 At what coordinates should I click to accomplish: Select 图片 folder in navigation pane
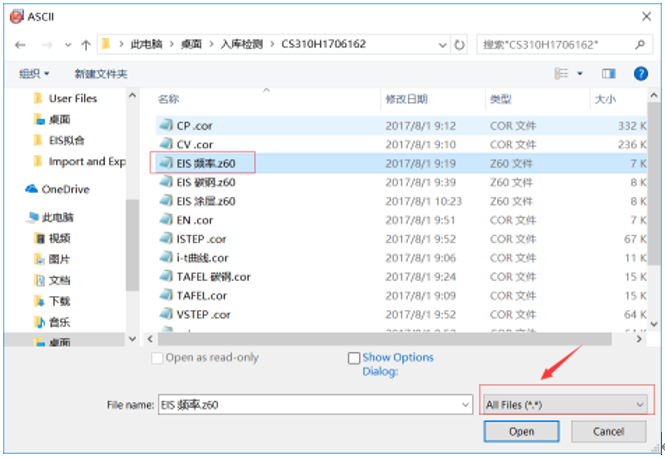click(53, 259)
